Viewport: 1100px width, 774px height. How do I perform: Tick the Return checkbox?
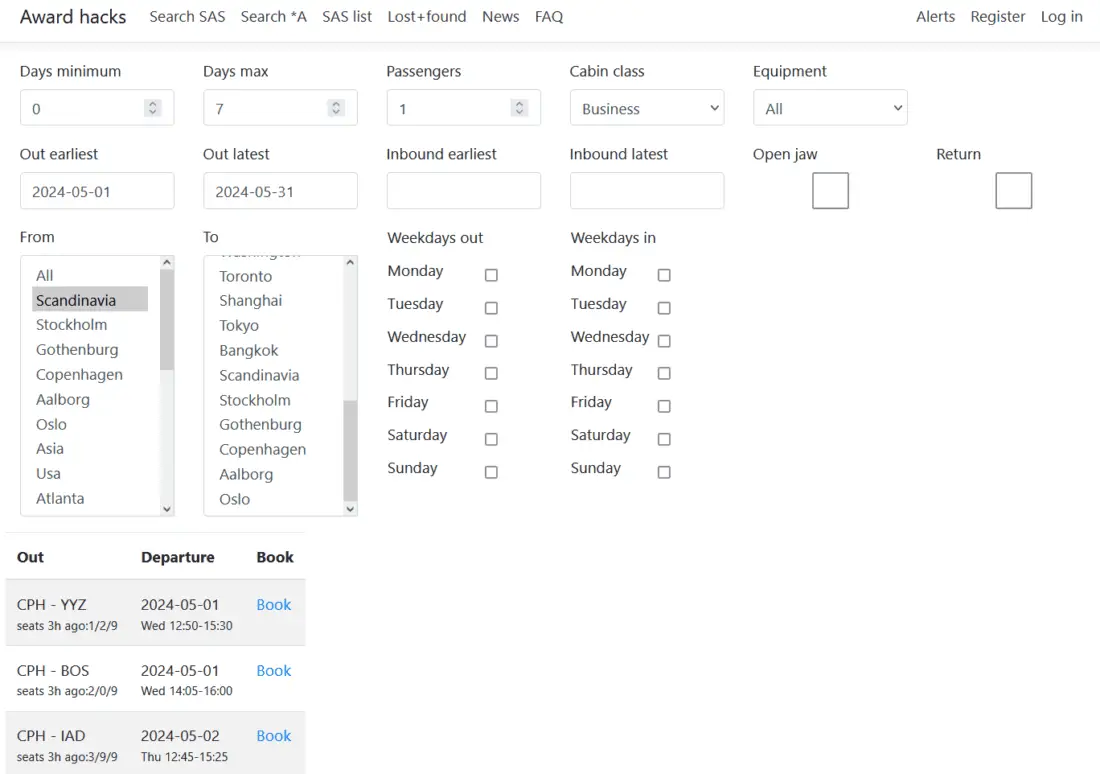tap(1013, 190)
